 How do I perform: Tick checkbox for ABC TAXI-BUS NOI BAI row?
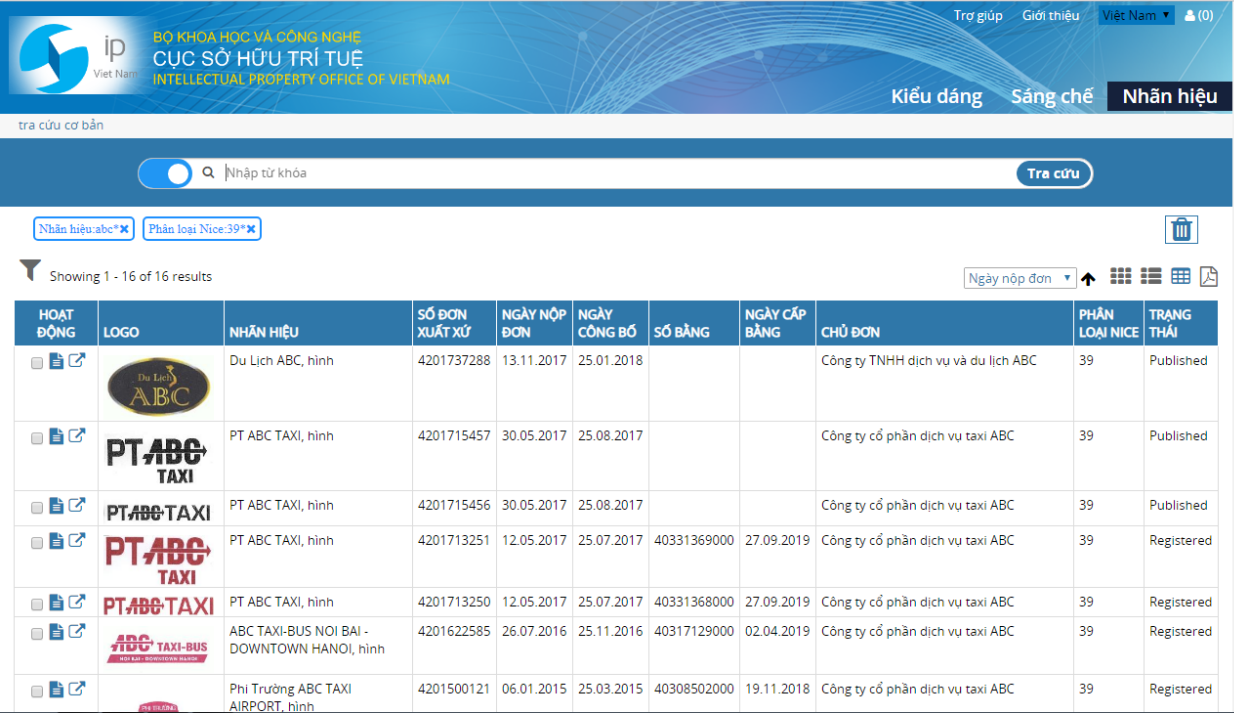[37, 633]
